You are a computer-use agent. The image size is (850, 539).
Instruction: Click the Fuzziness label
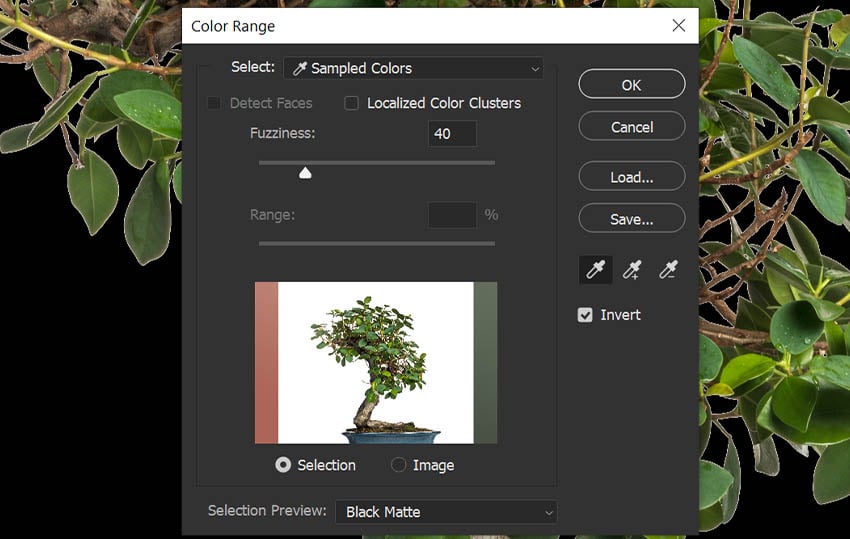click(282, 133)
